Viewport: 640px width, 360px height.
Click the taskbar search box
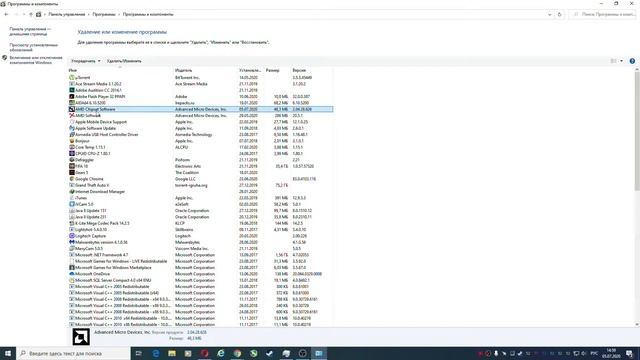73,353
